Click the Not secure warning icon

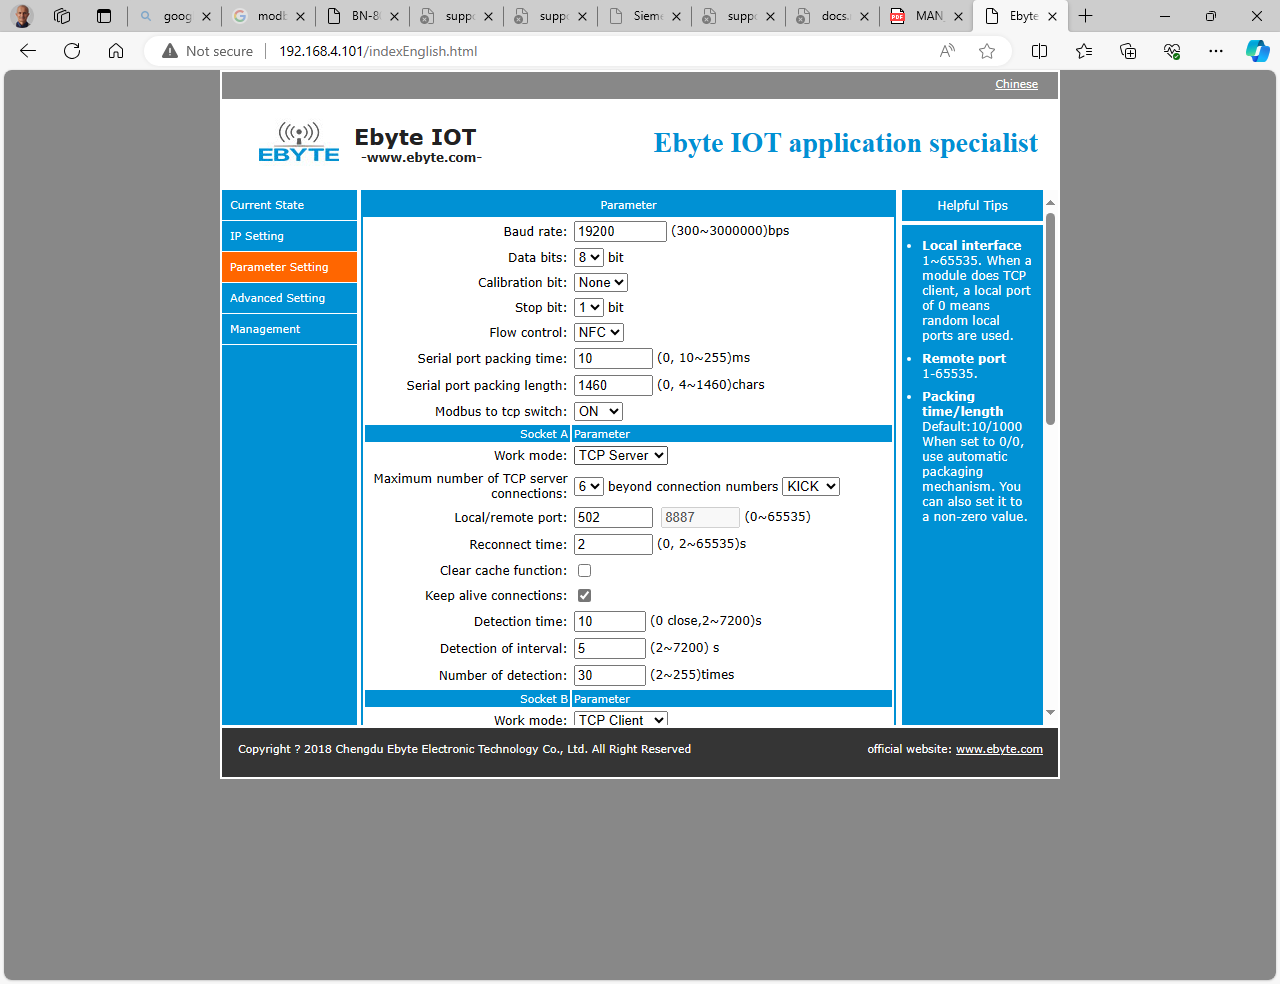[x=170, y=51]
